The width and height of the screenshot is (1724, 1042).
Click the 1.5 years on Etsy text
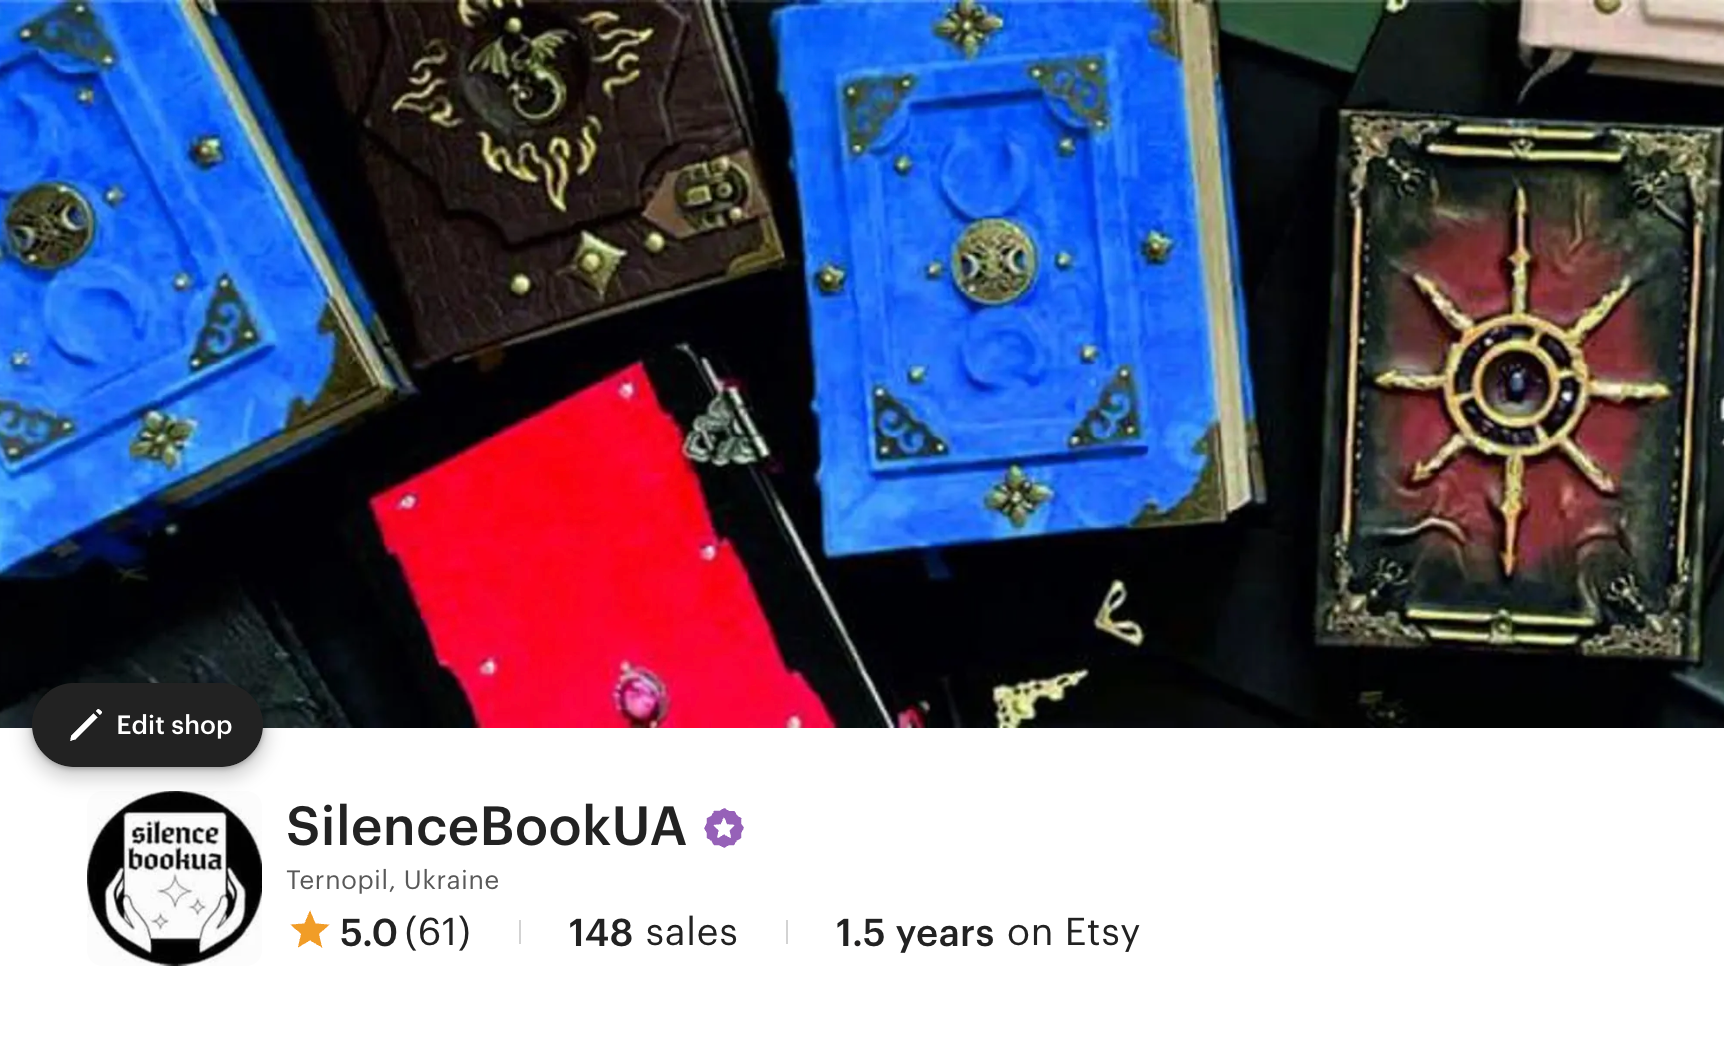coord(987,932)
